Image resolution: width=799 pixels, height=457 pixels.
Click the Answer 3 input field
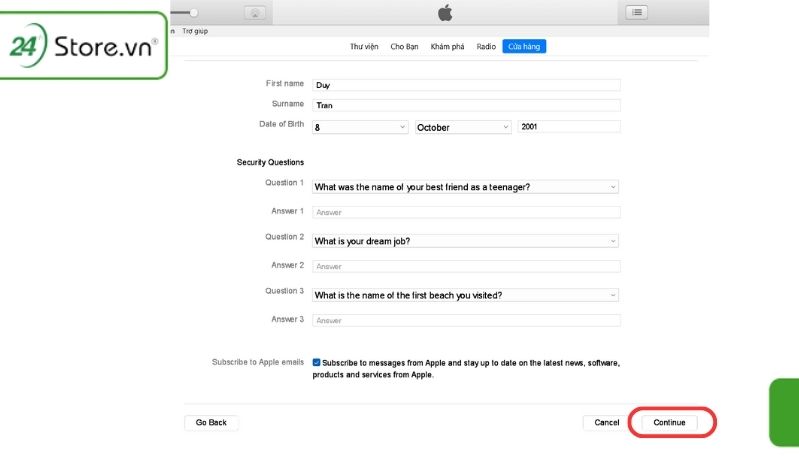466,320
